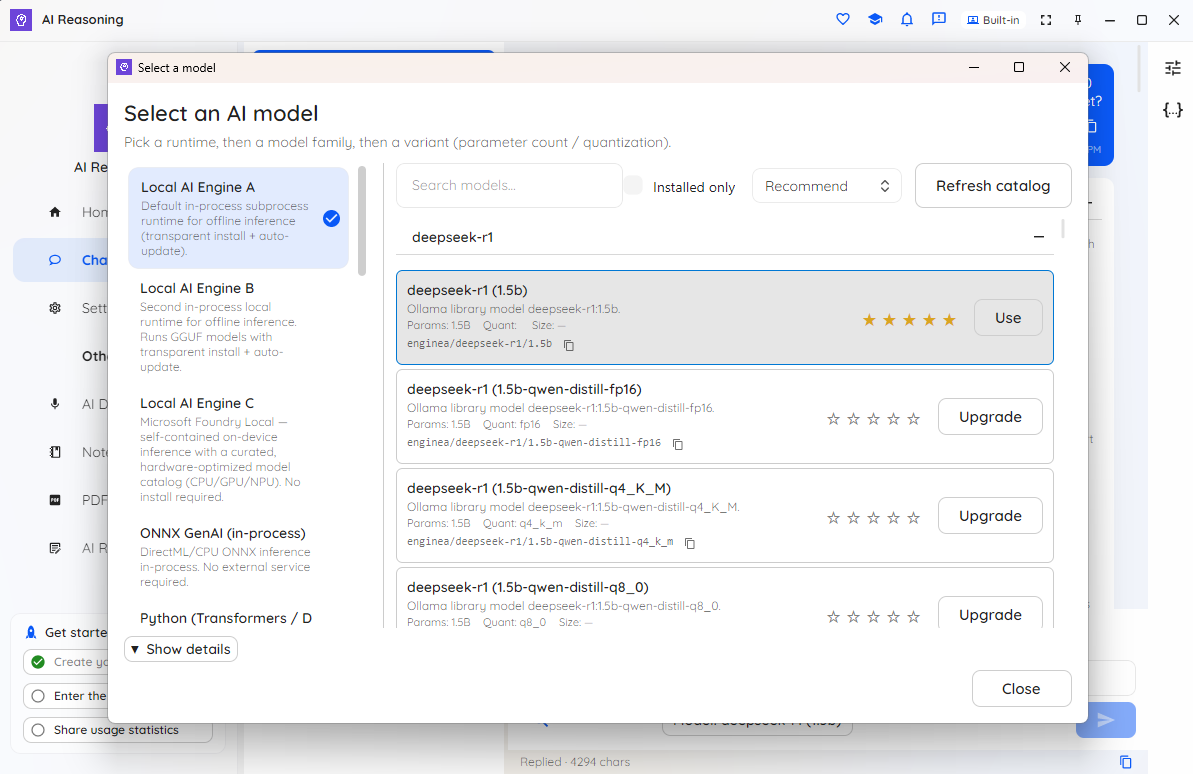Click the AI report icon in main sidebar
Image resolution: width=1193 pixels, height=774 pixels.
coord(55,548)
